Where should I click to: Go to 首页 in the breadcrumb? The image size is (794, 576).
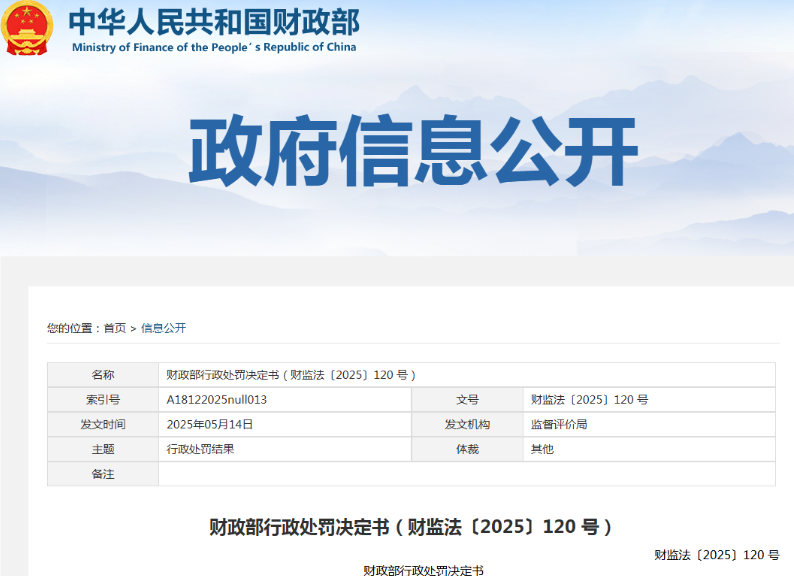point(115,328)
